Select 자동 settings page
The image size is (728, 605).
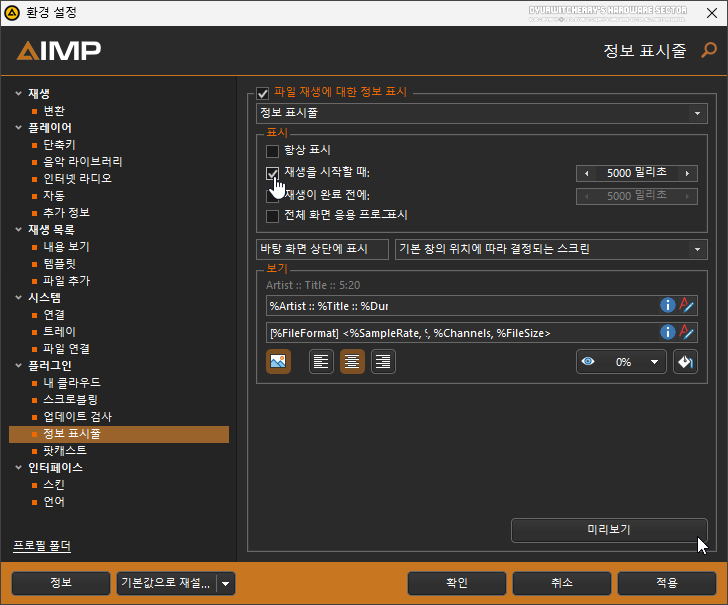click(x=54, y=195)
